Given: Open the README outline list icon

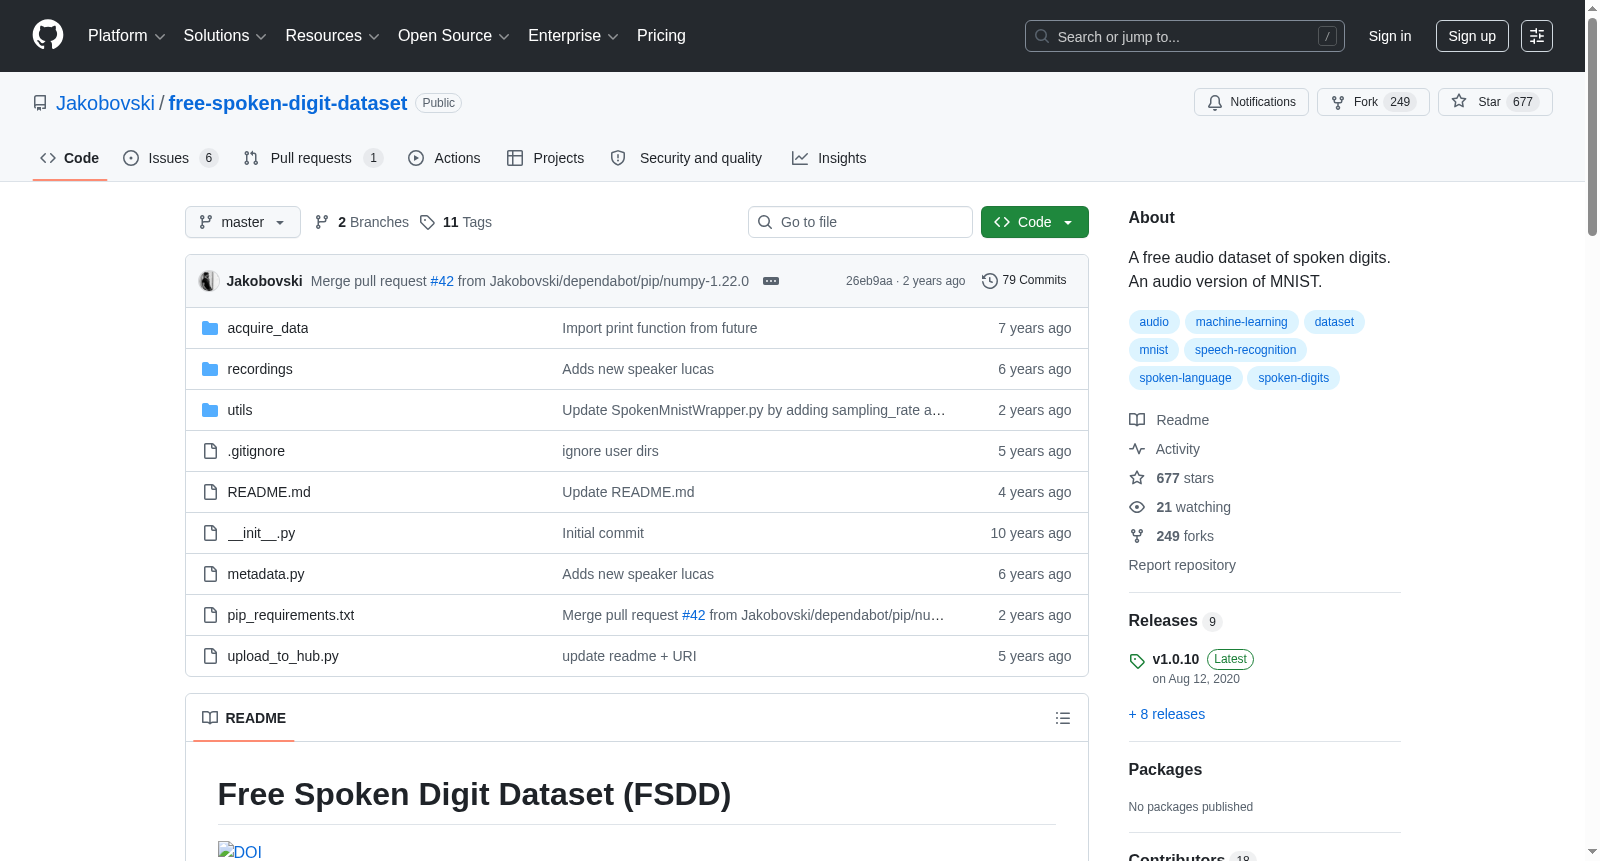Looking at the screenshot, I should (x=1063, y=718).
